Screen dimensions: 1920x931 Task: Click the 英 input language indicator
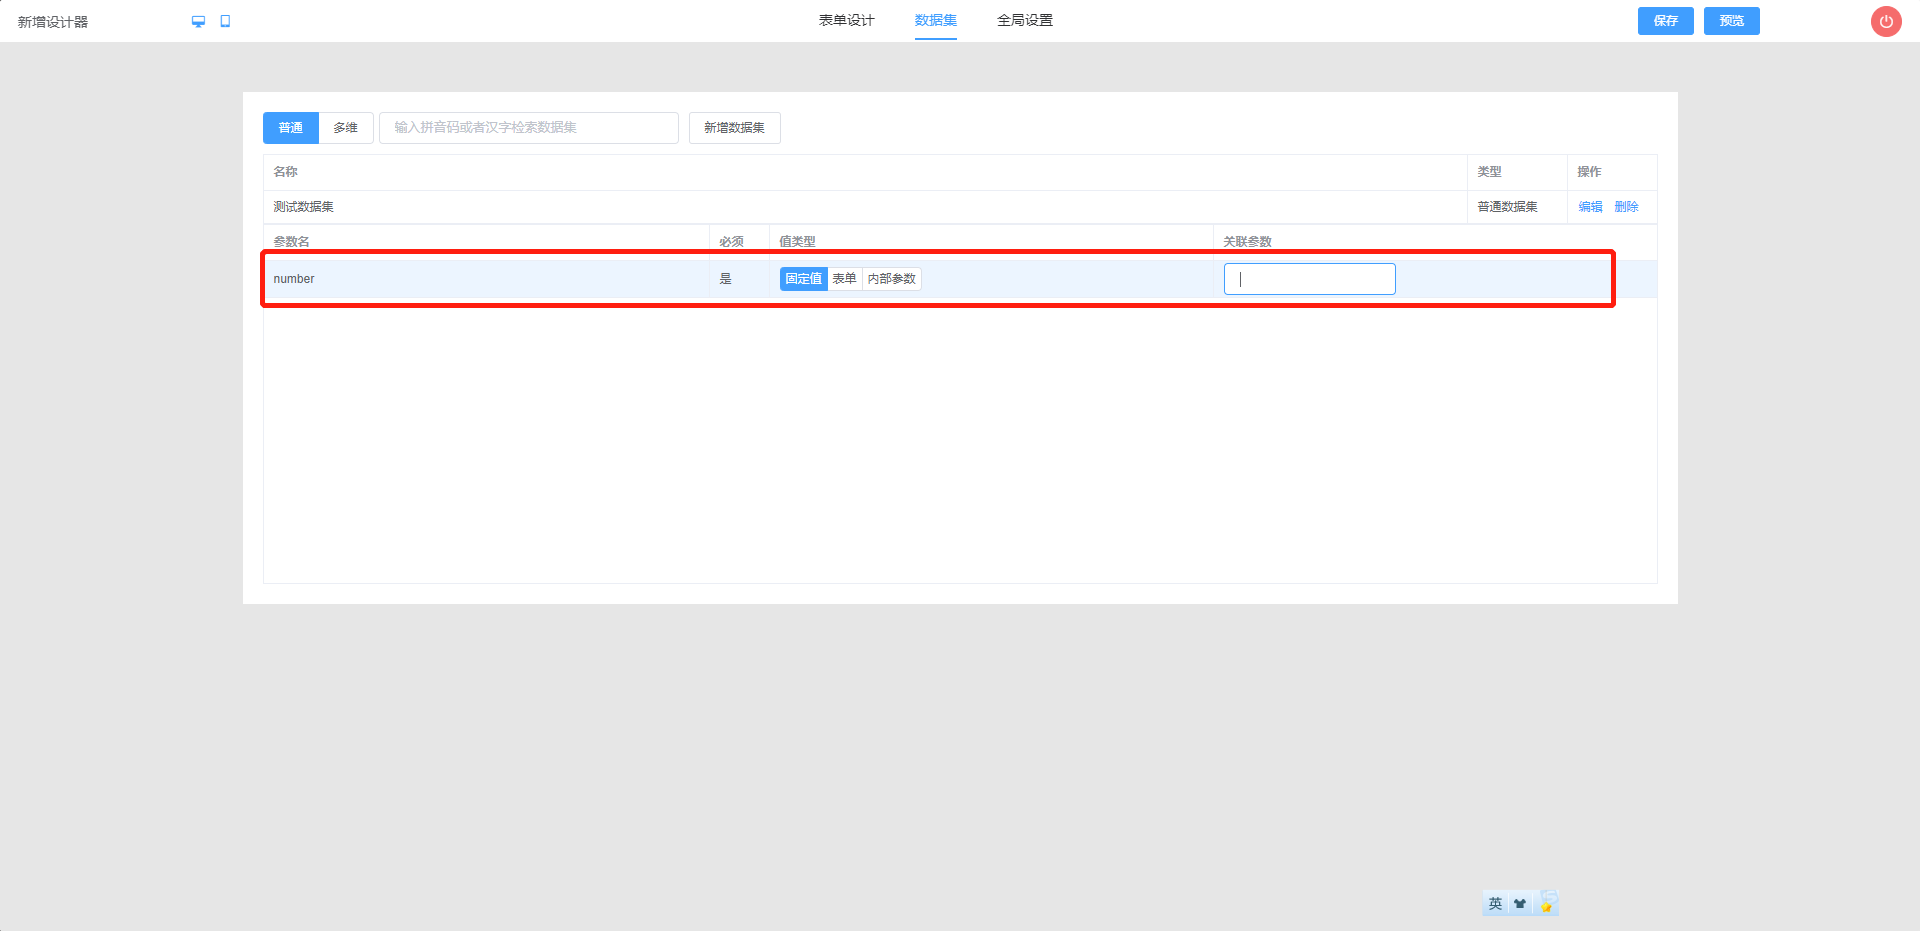1495,903
